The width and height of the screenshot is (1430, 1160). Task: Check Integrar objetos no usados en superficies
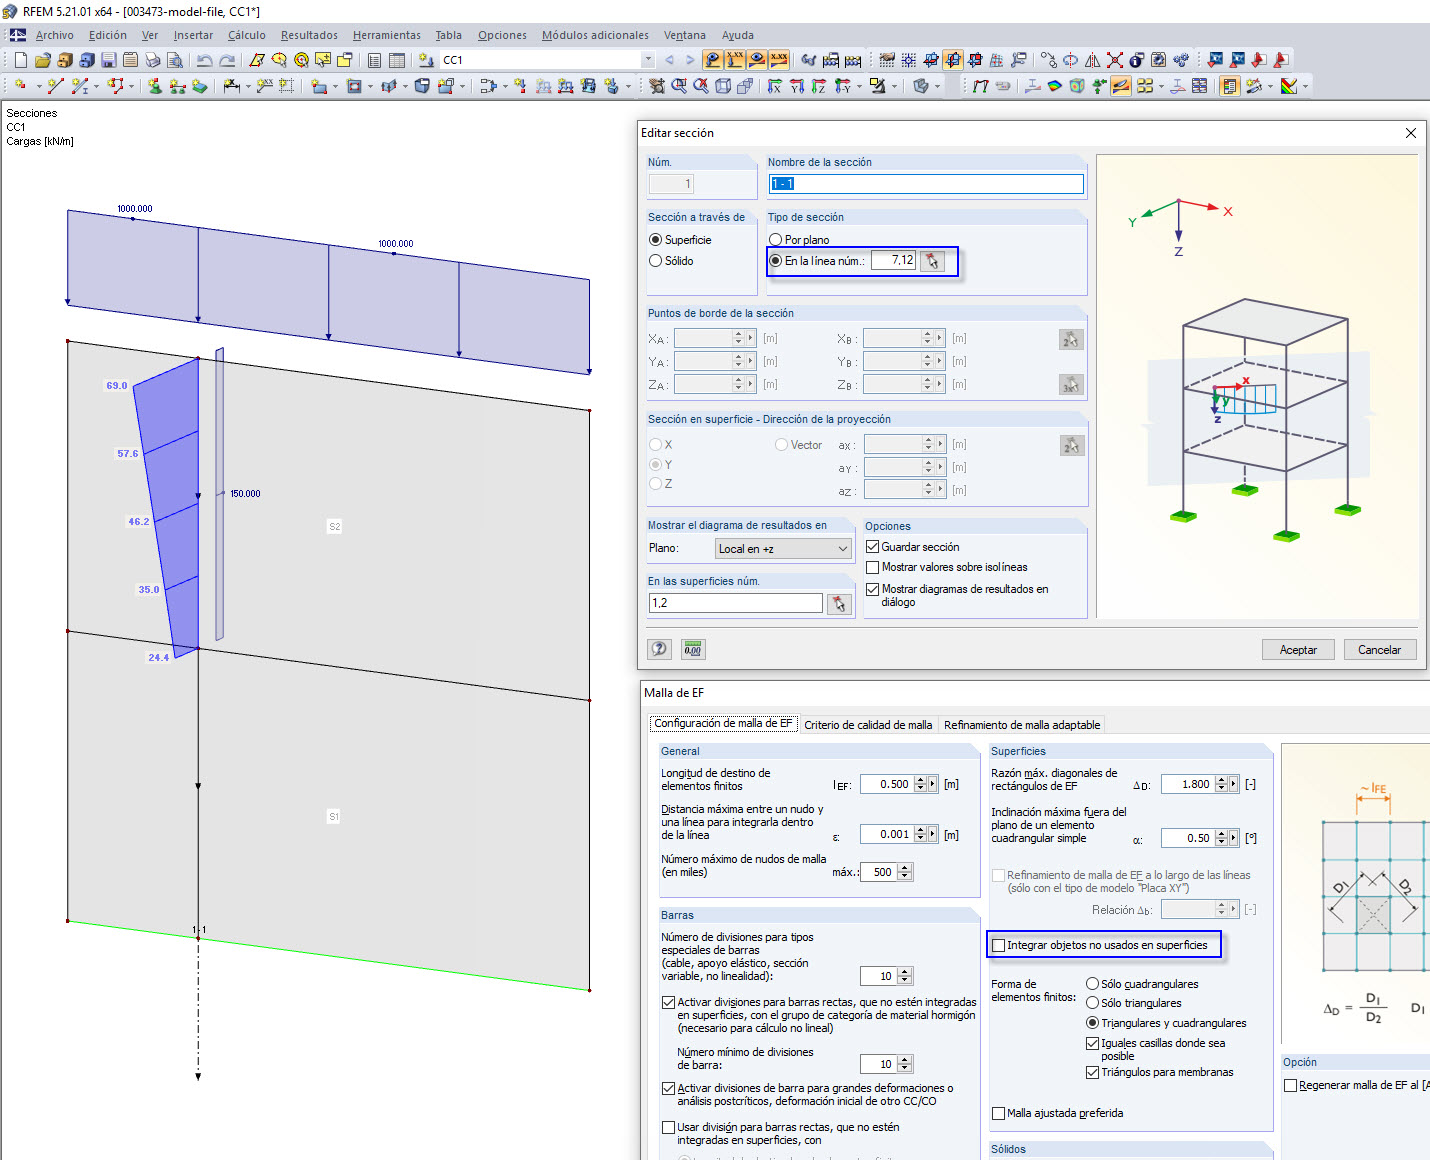pos(998,945)
